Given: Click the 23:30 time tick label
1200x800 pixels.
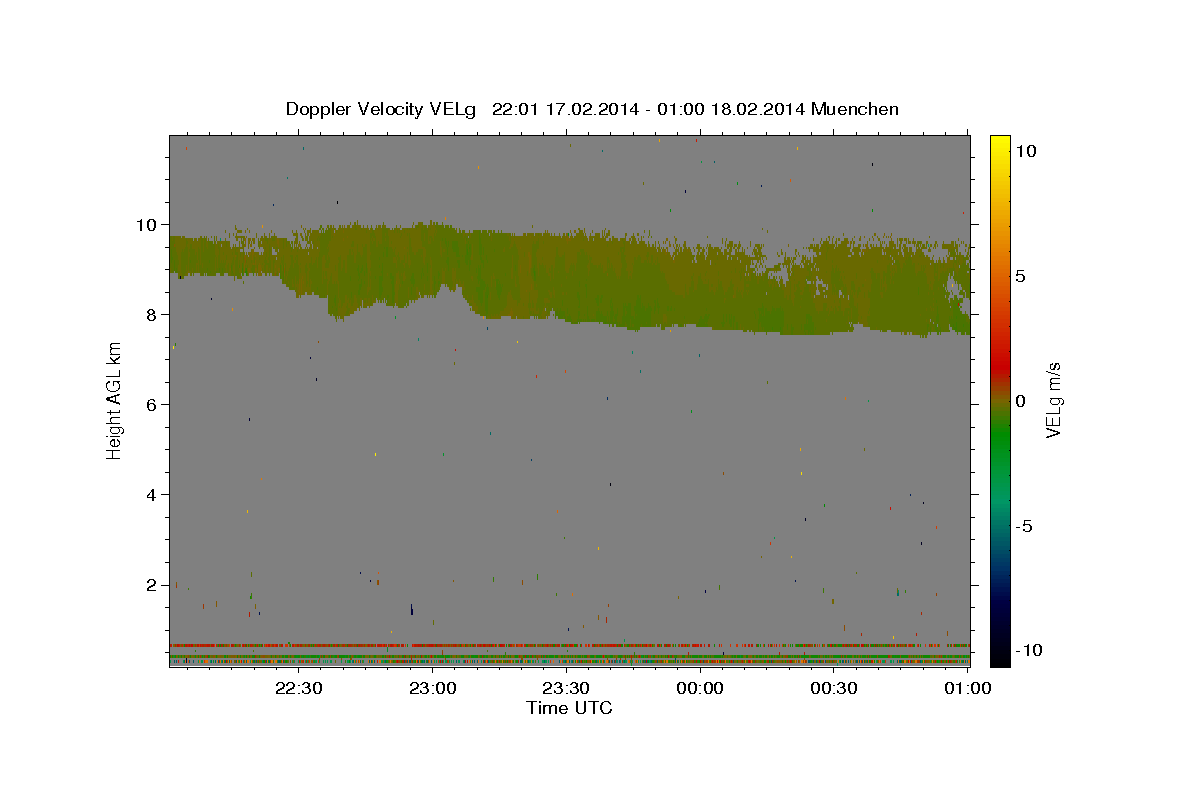Looking at the screenshot, I should point(567,688).
